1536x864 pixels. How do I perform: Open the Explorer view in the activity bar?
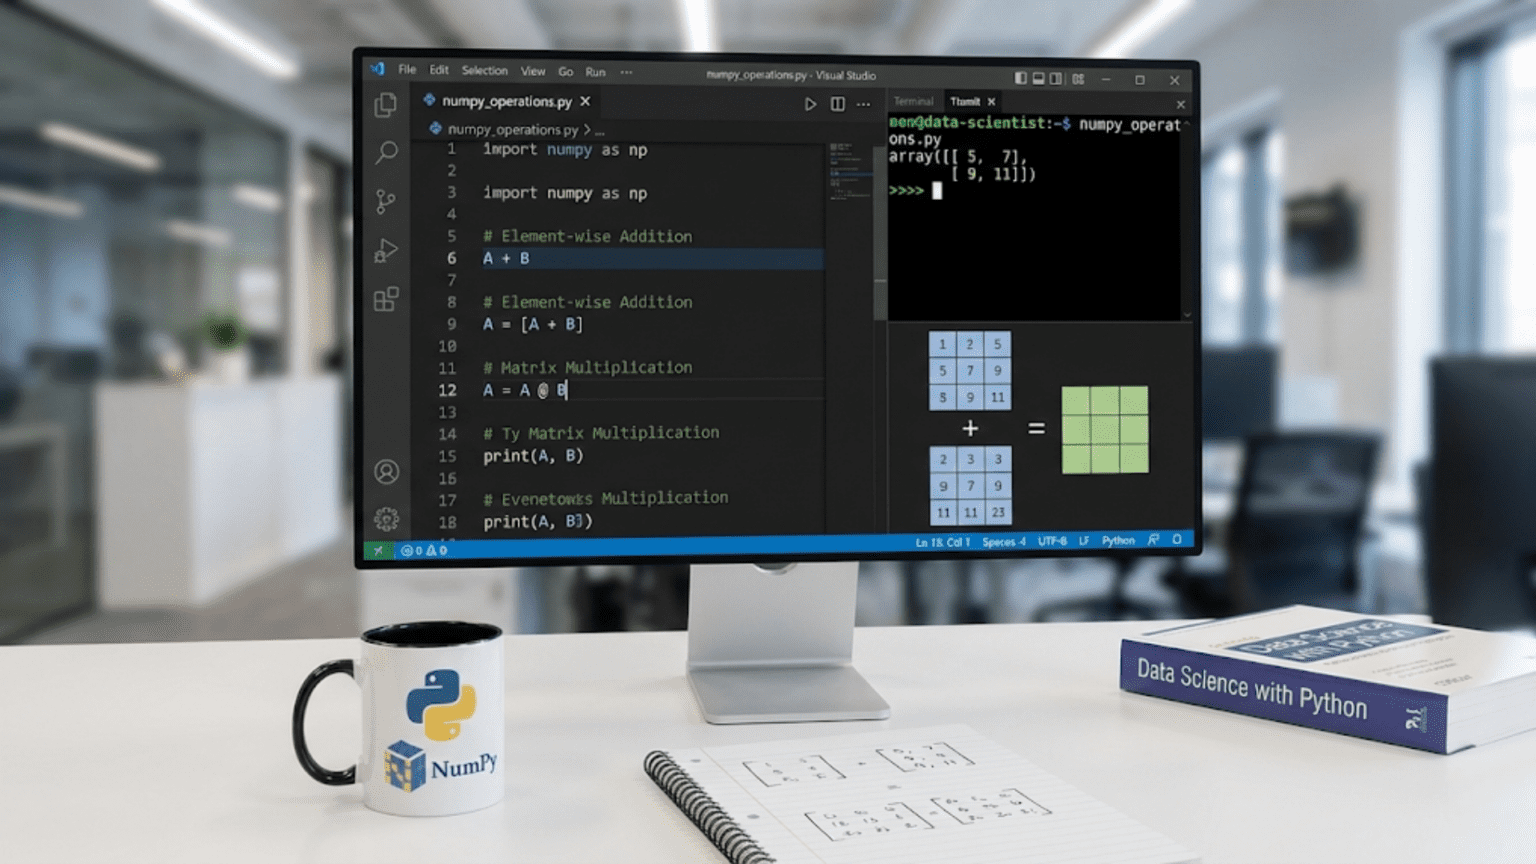coord(385,104)
